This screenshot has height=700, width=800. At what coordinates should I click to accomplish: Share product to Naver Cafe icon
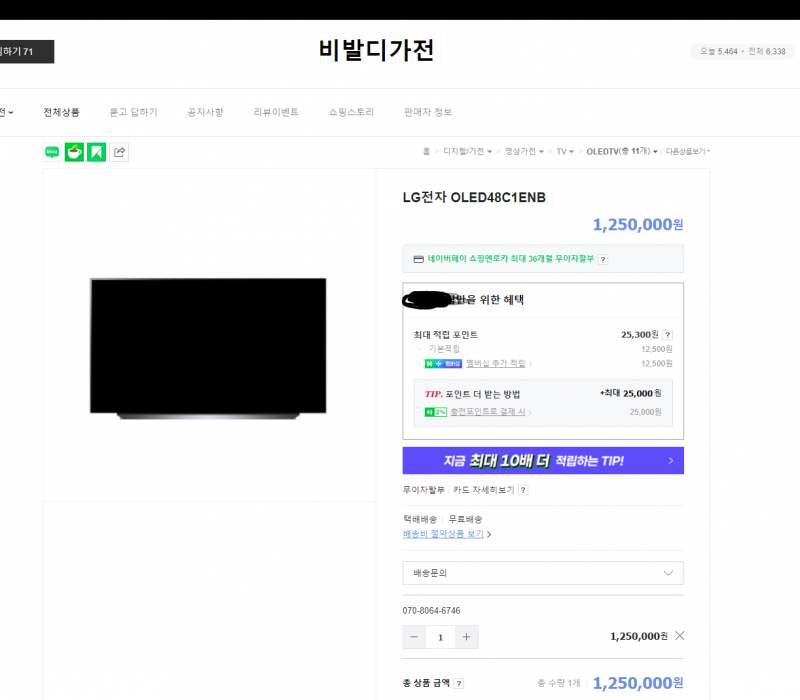pos(74,152)
